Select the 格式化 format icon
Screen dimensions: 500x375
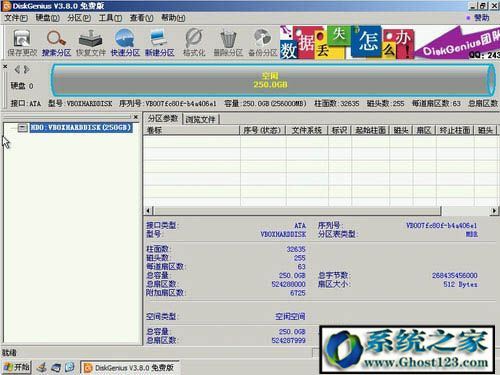click(x=194, y=43)
